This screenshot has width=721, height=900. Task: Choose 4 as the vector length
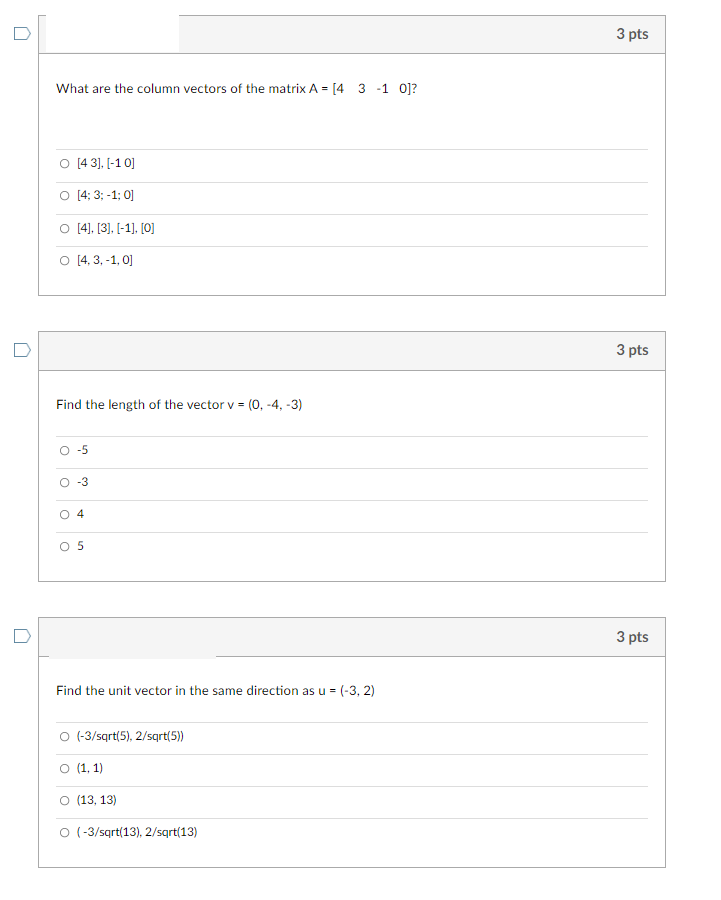coord(65,514)
